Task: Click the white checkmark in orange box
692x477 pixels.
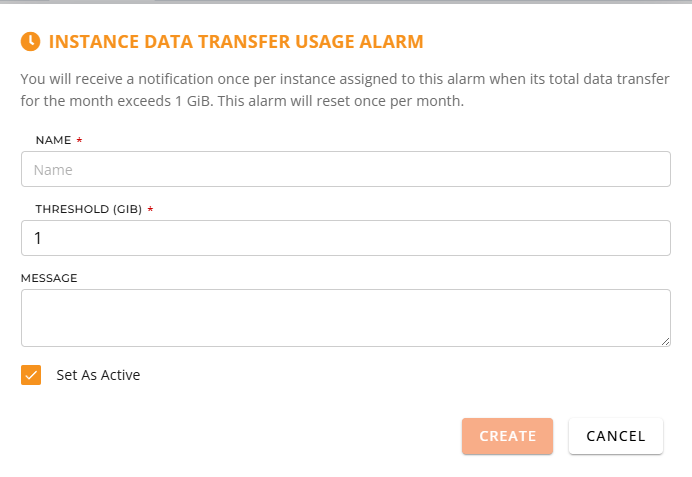Action: point(31,376)
